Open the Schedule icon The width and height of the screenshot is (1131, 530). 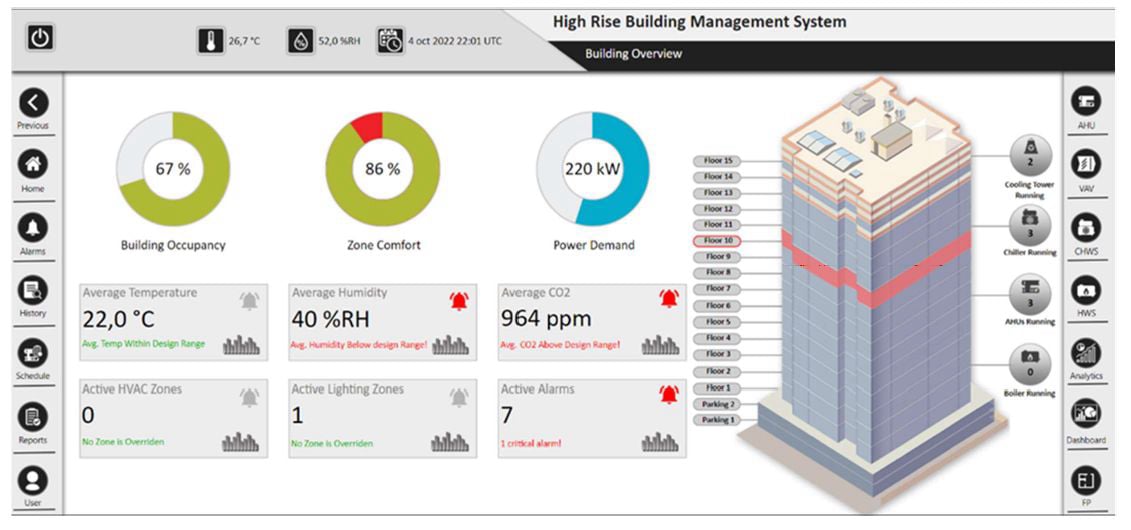(x=33, y=353)
